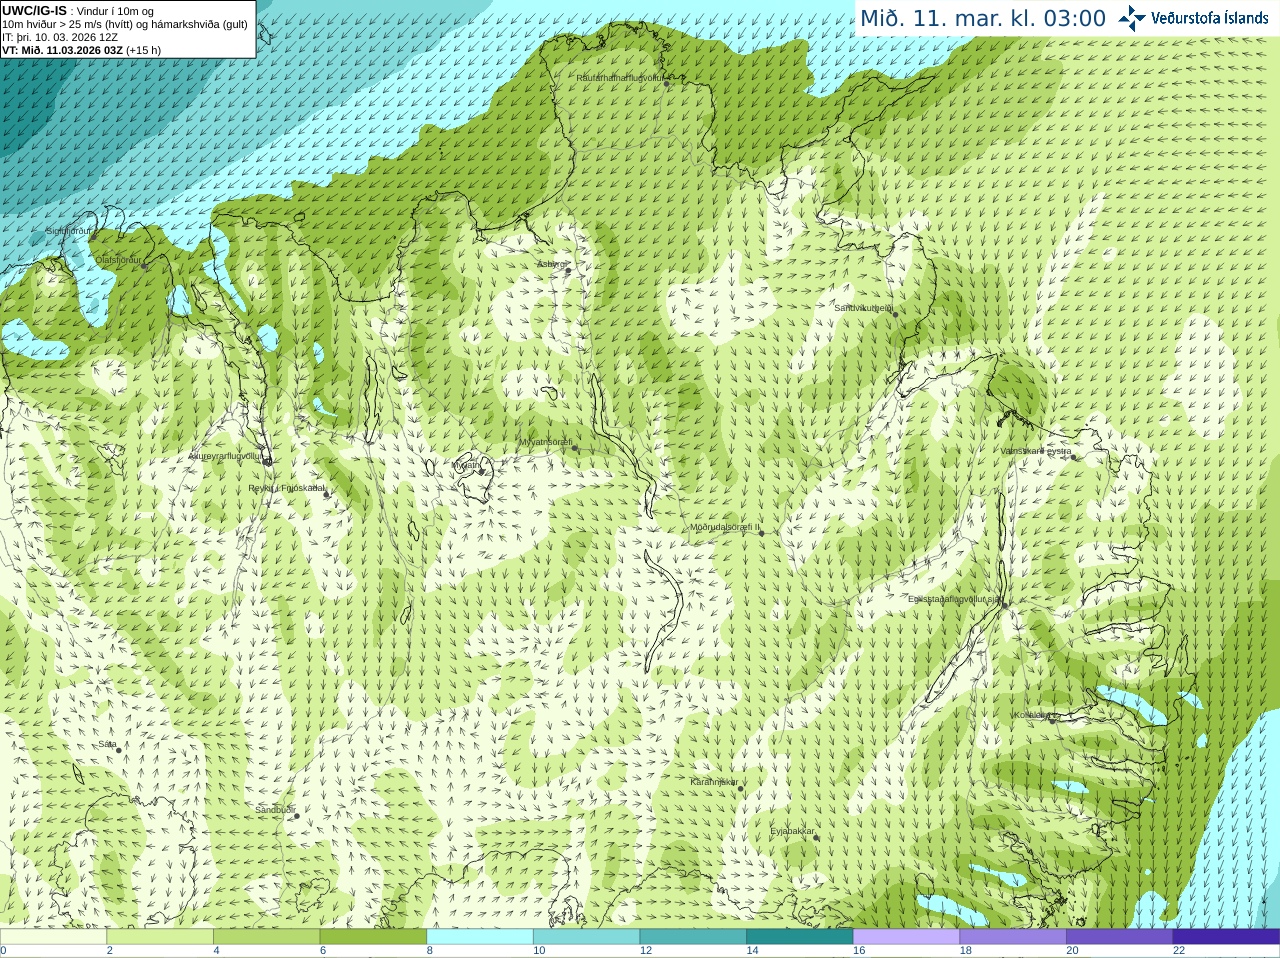The width and height of the screenshot is (1280, 958).
Task: Select the Kárahnjúkar station marker
Action: click(741, 788)
